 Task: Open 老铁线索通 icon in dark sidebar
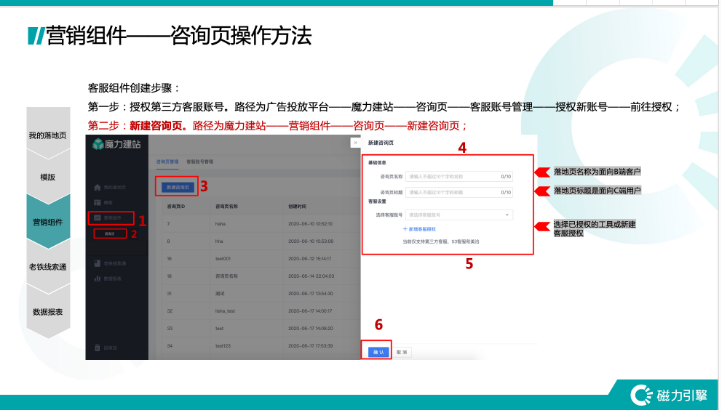[97, 263]
